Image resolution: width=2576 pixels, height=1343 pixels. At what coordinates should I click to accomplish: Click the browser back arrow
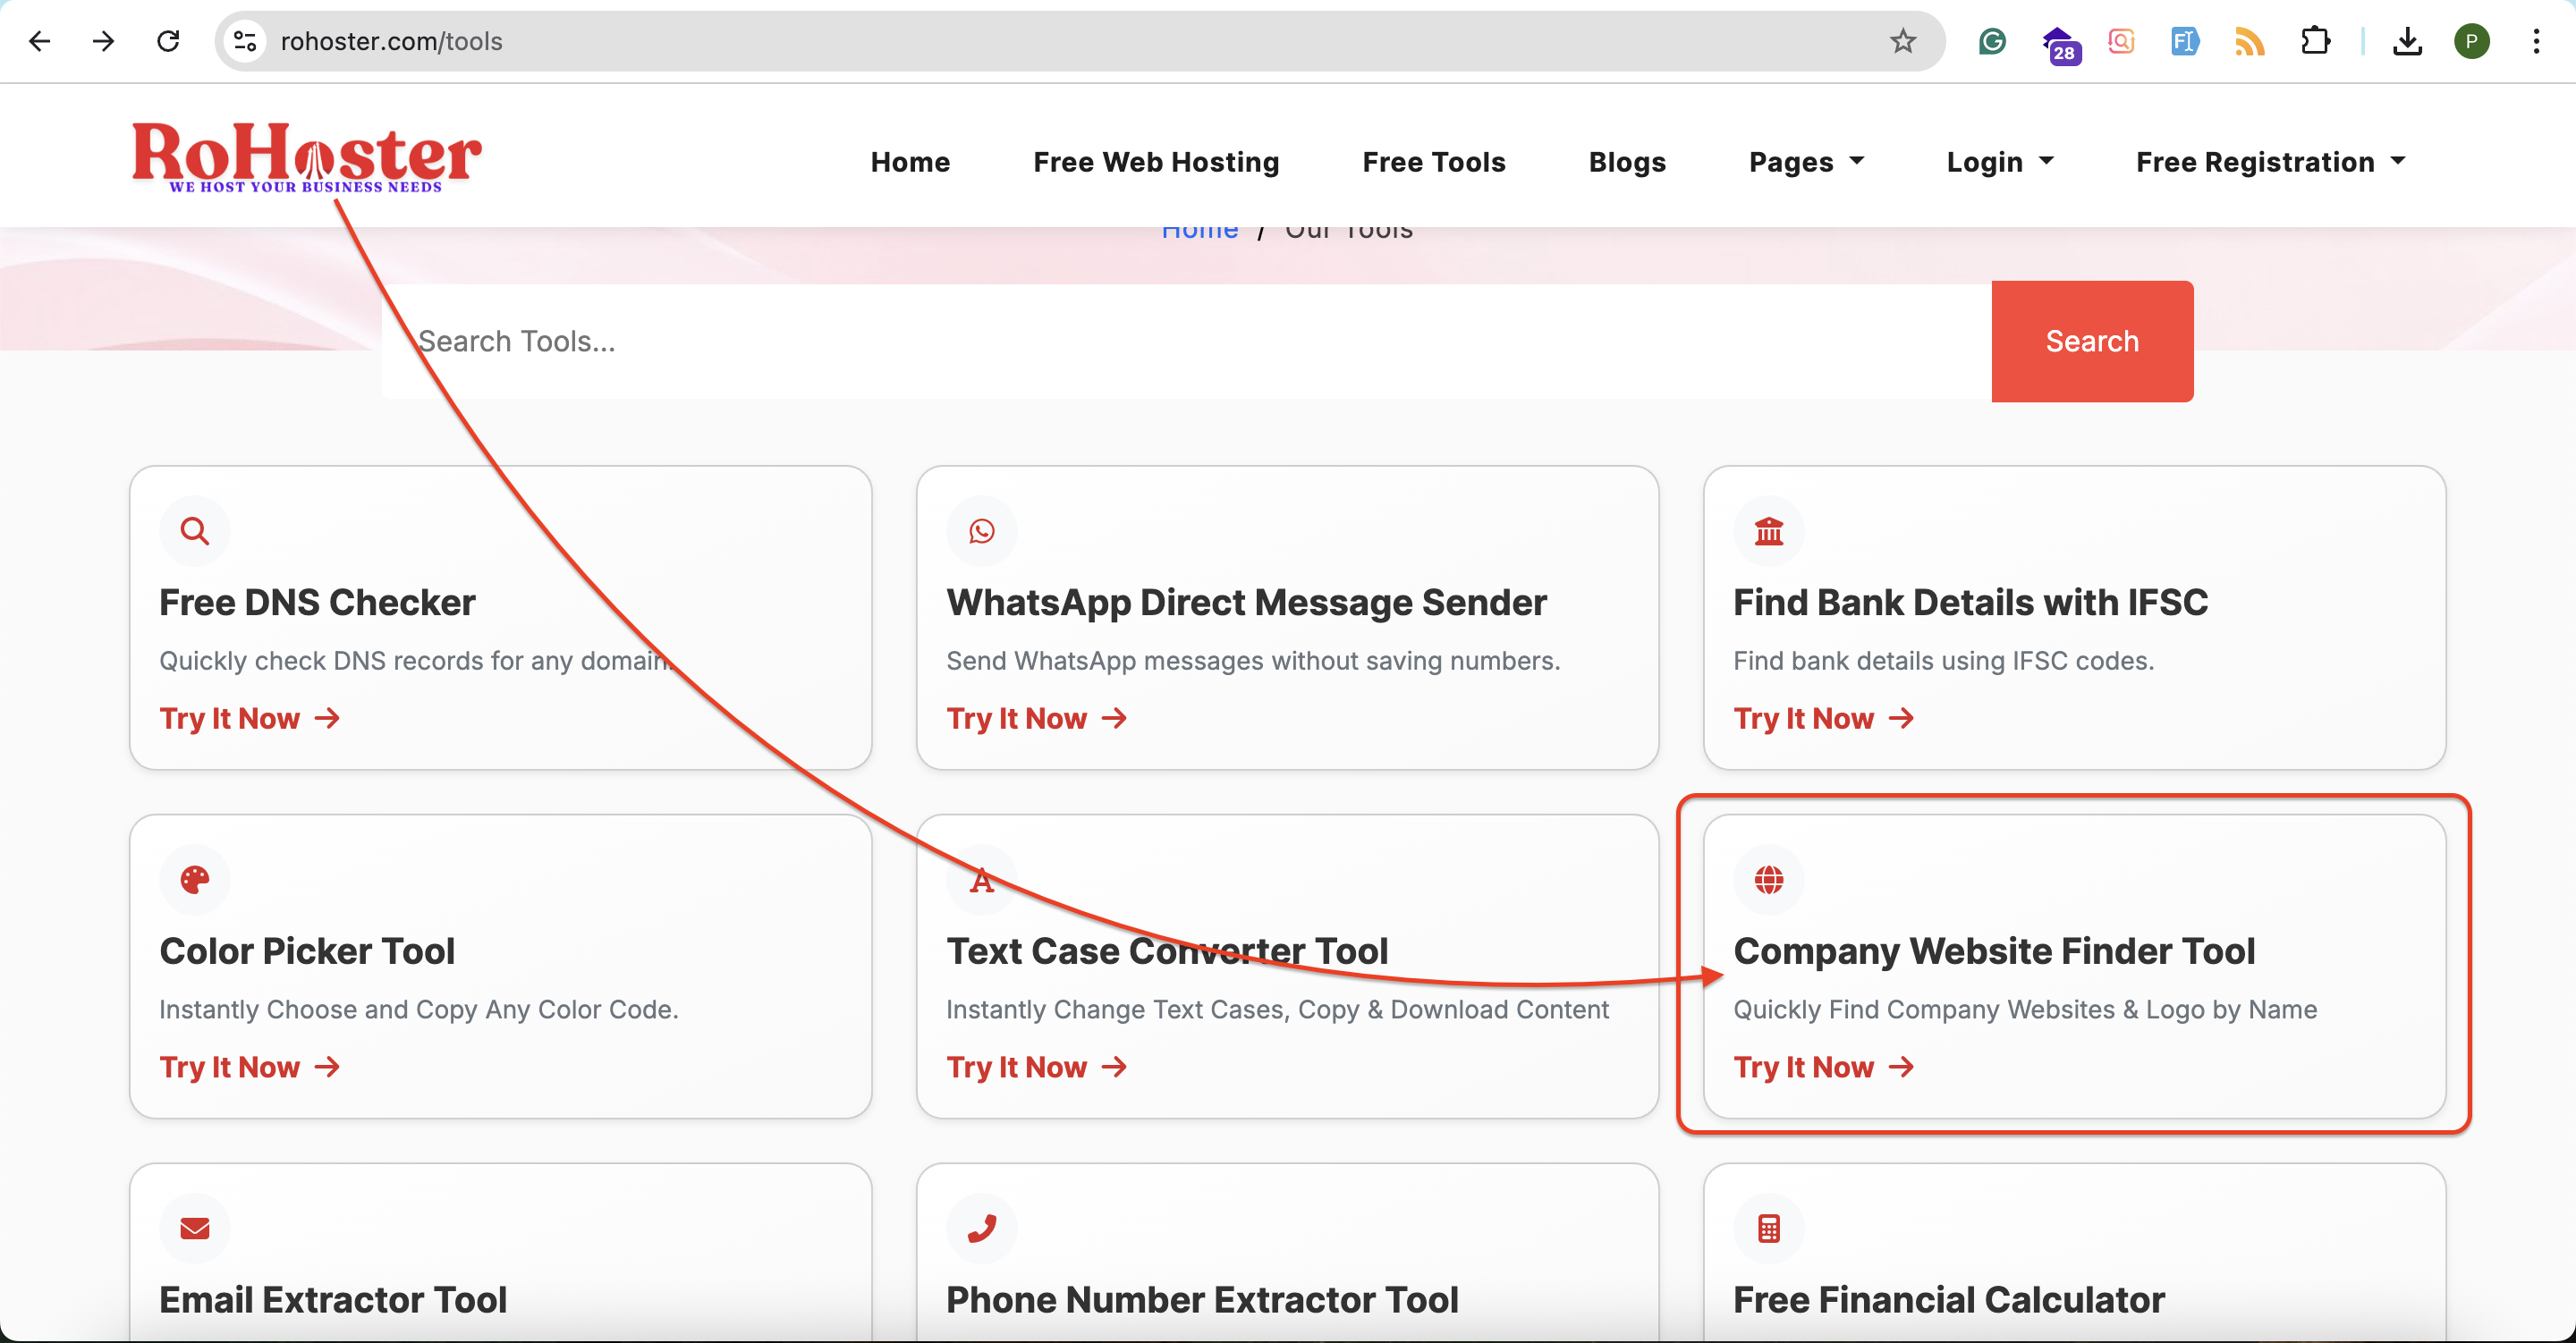(x=40, y=41)
